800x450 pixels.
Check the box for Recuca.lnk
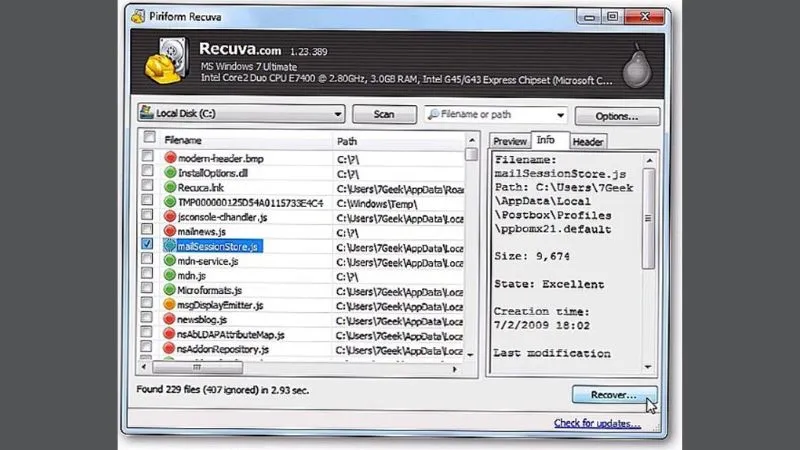pyautogui.click(x=147, y=185)
